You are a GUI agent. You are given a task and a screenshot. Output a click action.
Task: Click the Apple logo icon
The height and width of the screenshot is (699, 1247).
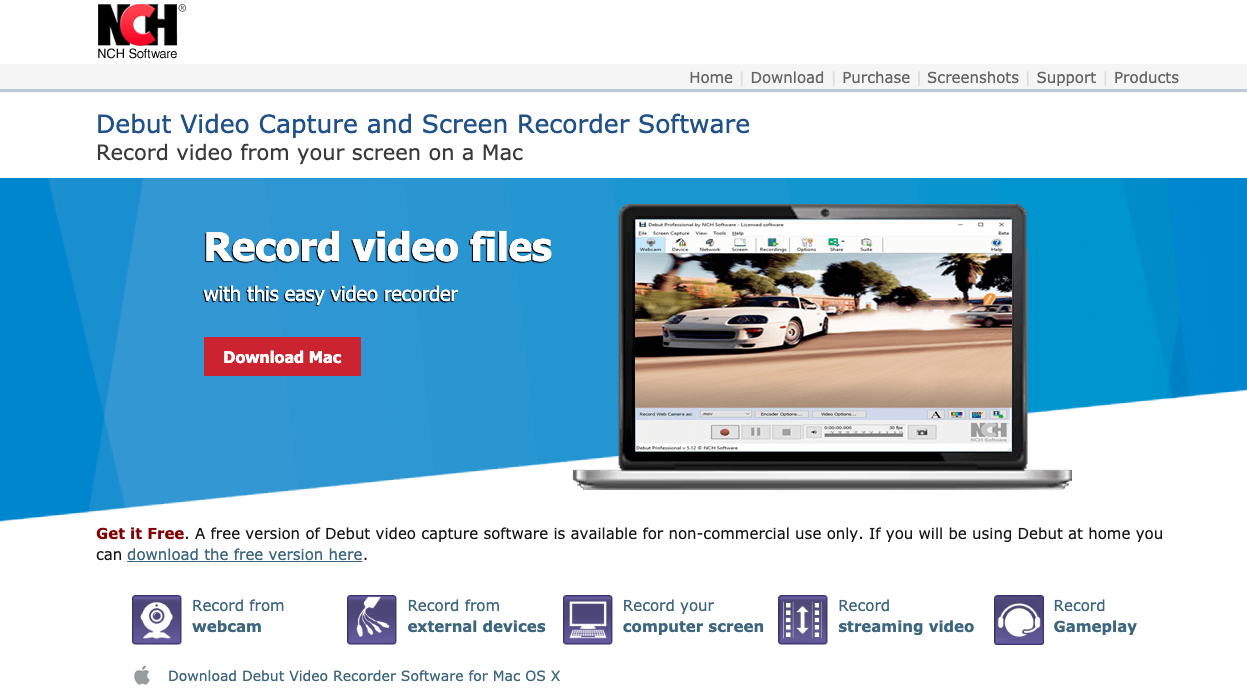[142, 675]
